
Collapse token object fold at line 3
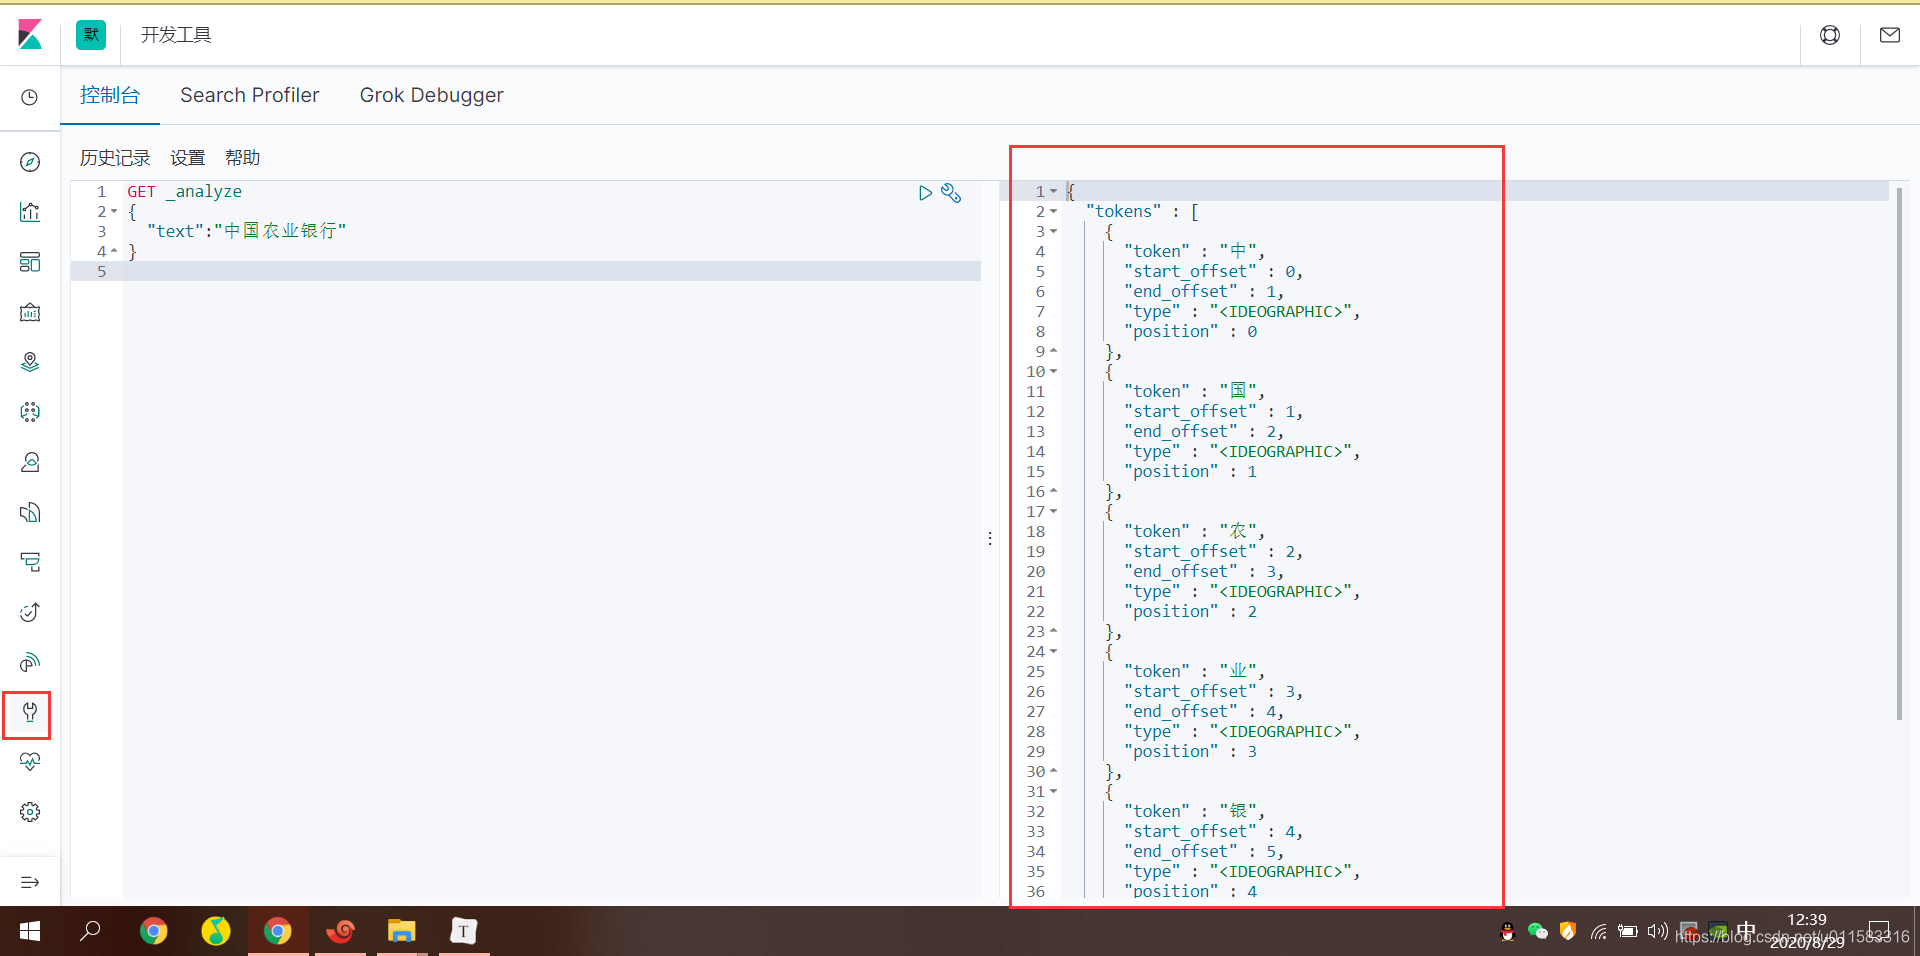tap(1053, 231)
